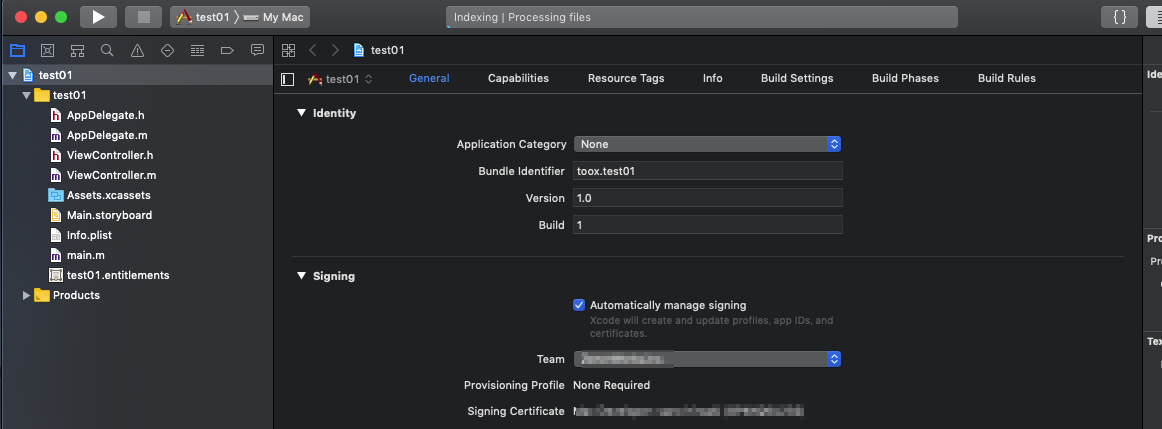Click the Indexing activity status bar
This screenshot has height=429, width=1162.
[702, 17]
